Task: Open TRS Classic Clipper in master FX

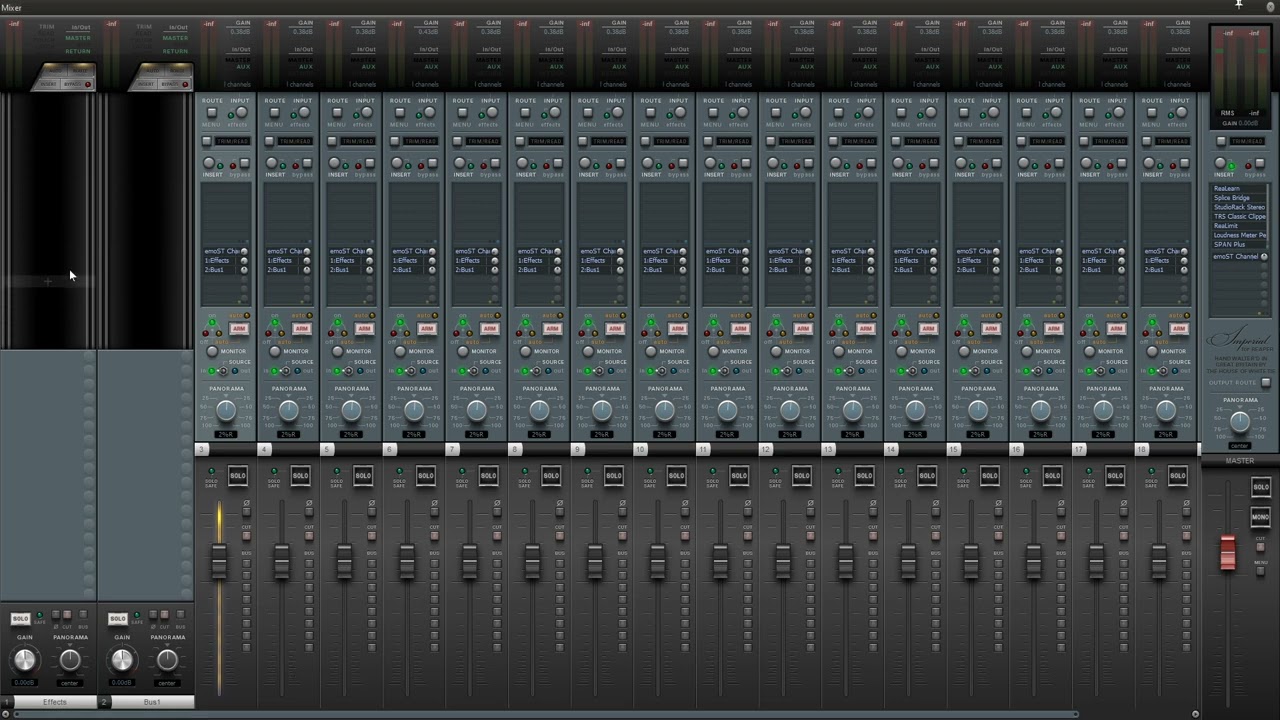Action: click(x=1239, y=216)
